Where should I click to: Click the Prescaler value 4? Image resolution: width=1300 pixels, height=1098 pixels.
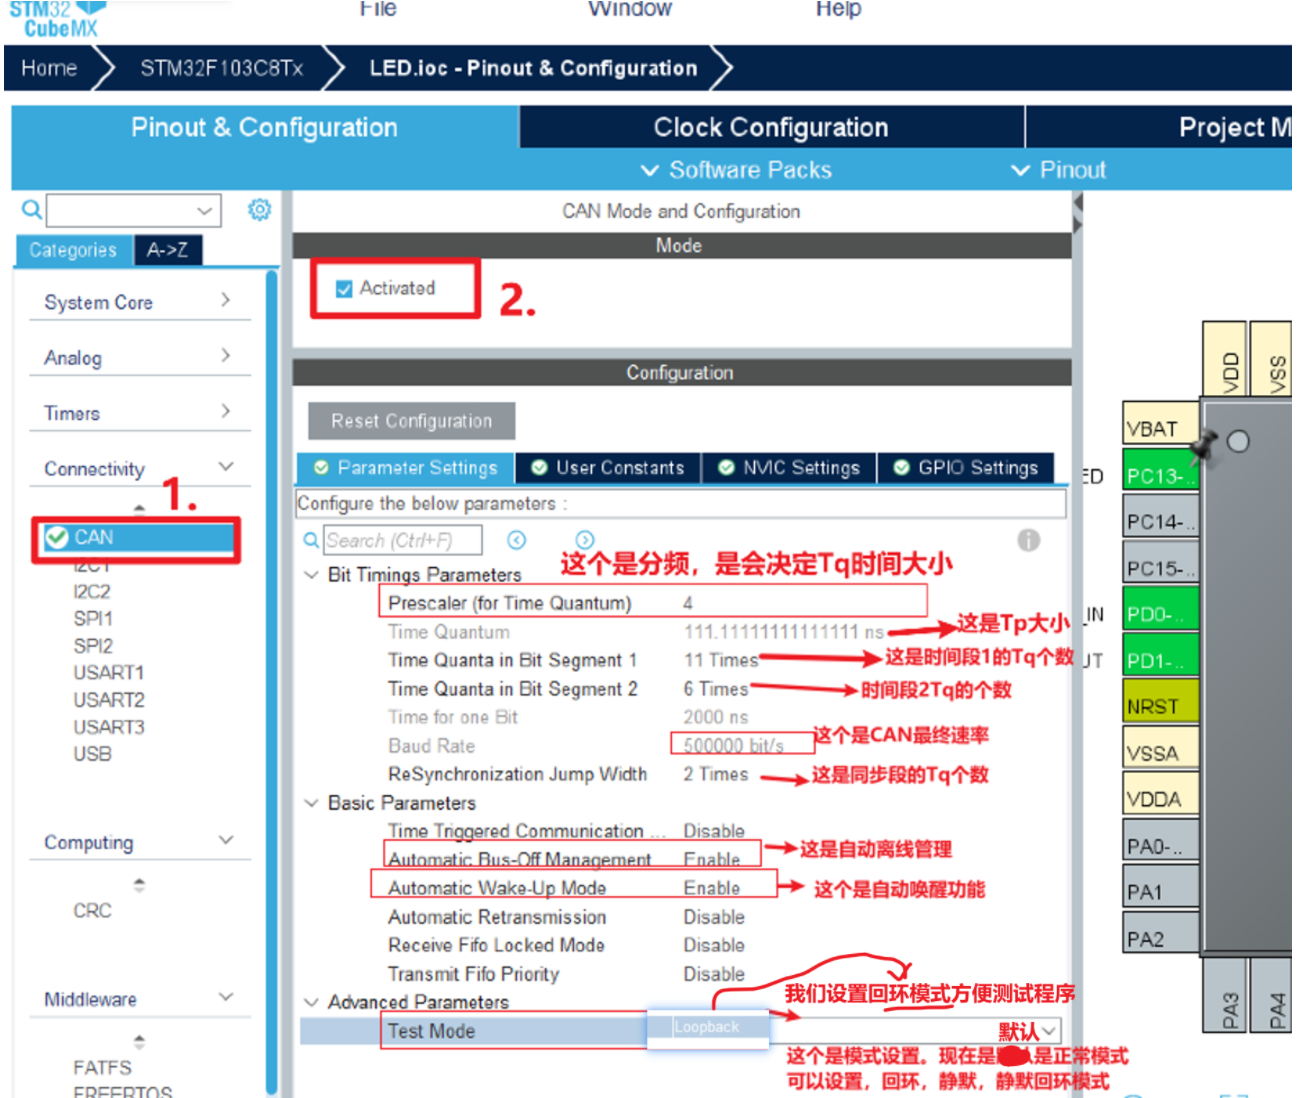688,603
